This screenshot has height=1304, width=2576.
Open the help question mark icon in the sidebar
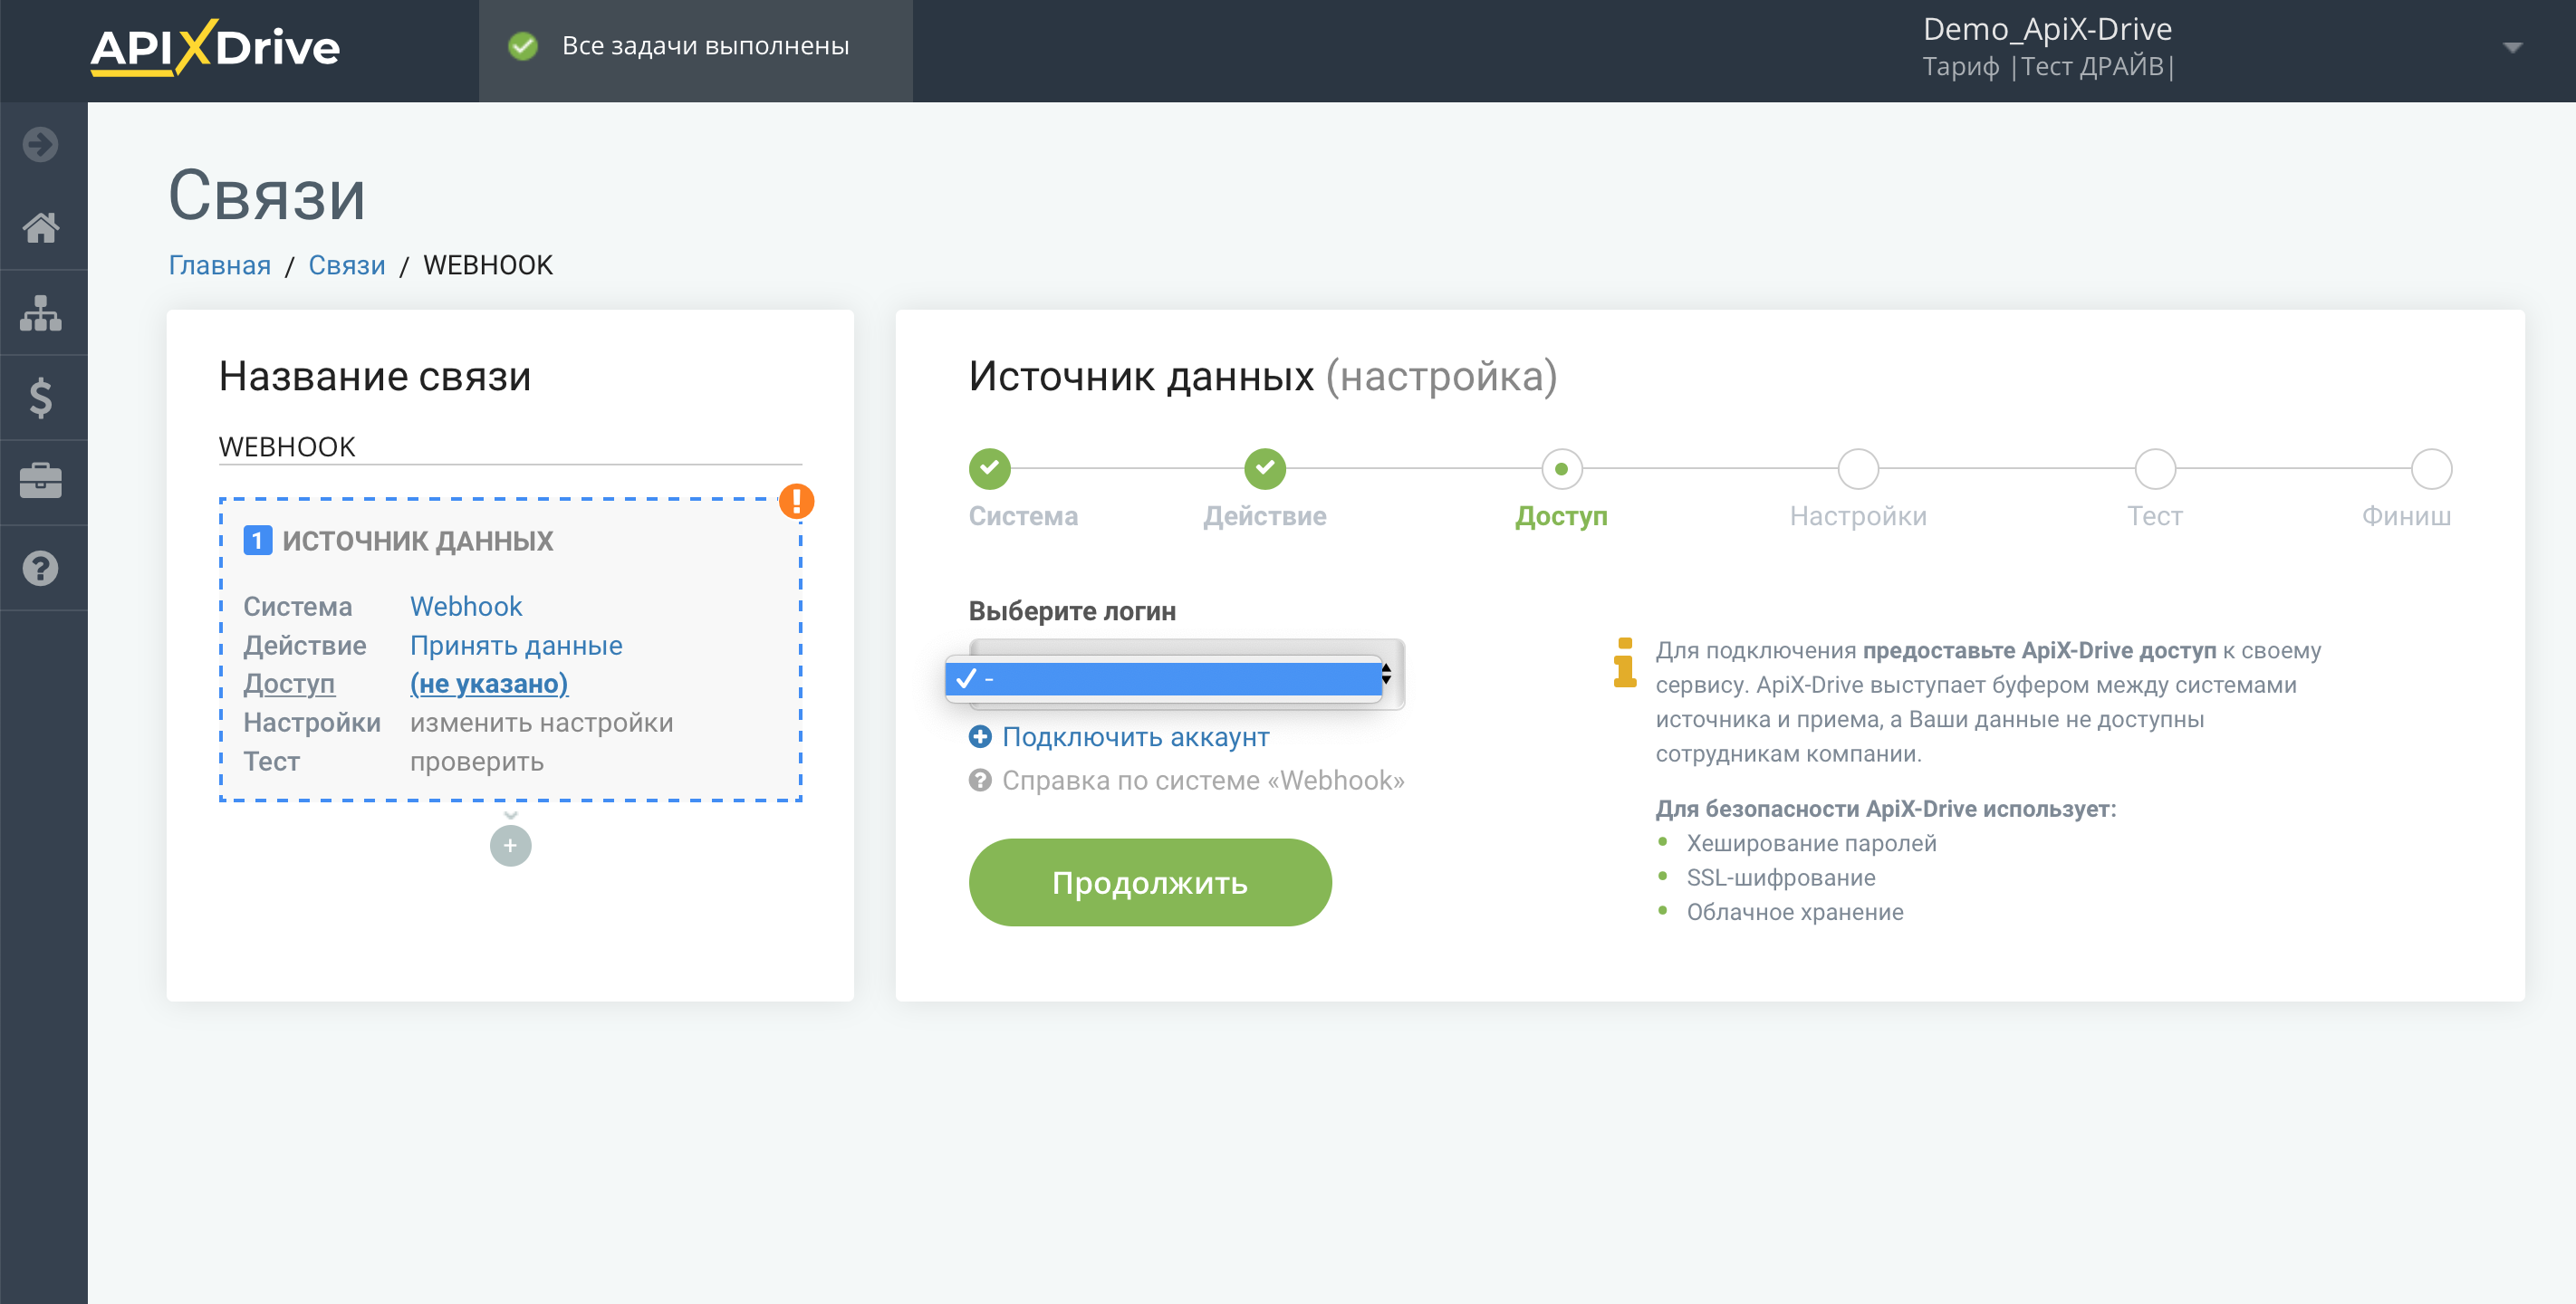point(41,568)
